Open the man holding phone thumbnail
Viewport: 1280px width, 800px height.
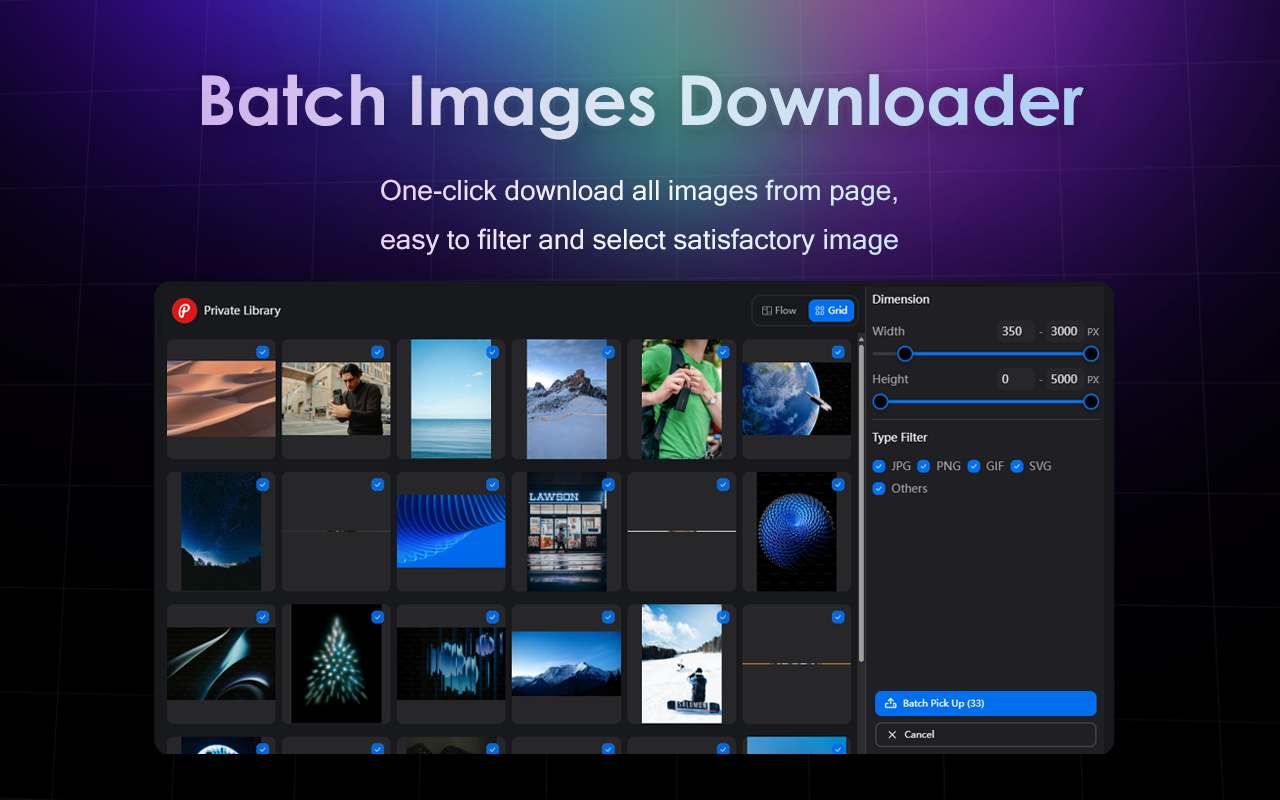(x=336, y=399)
